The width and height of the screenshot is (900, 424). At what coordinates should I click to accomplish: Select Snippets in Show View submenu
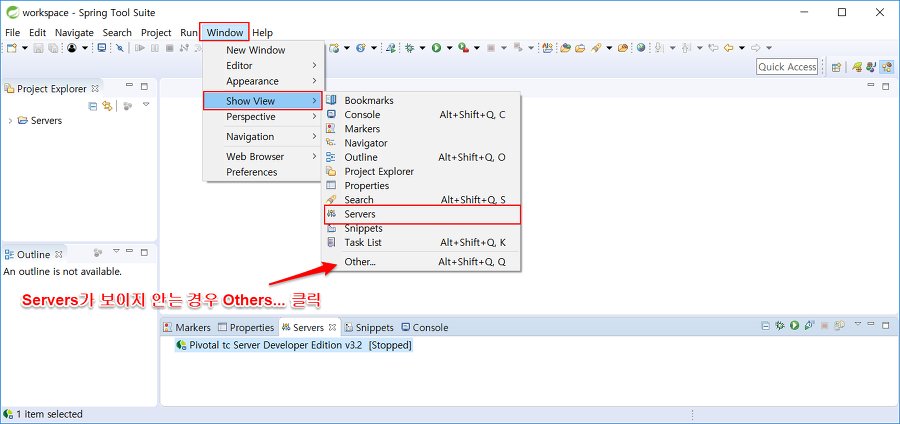[422, 228]
